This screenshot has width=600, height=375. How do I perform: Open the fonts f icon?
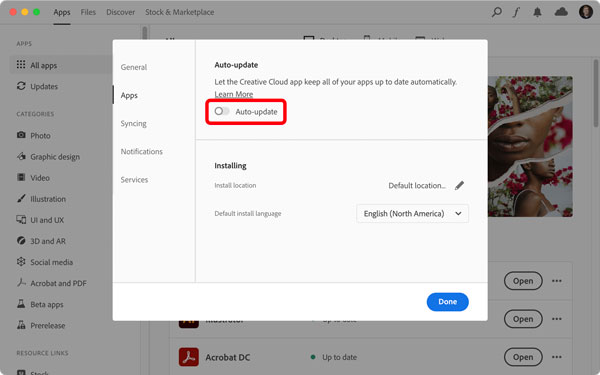(516, 12)
